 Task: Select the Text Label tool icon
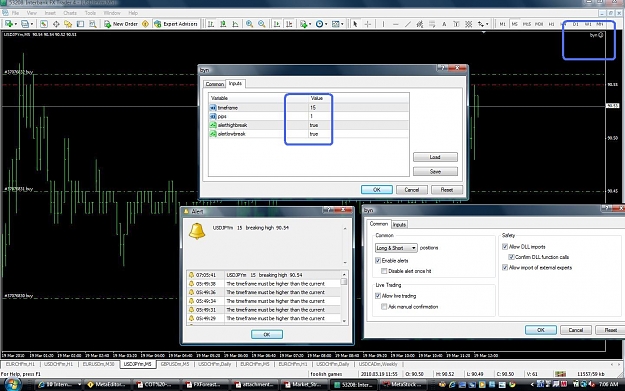456,24
